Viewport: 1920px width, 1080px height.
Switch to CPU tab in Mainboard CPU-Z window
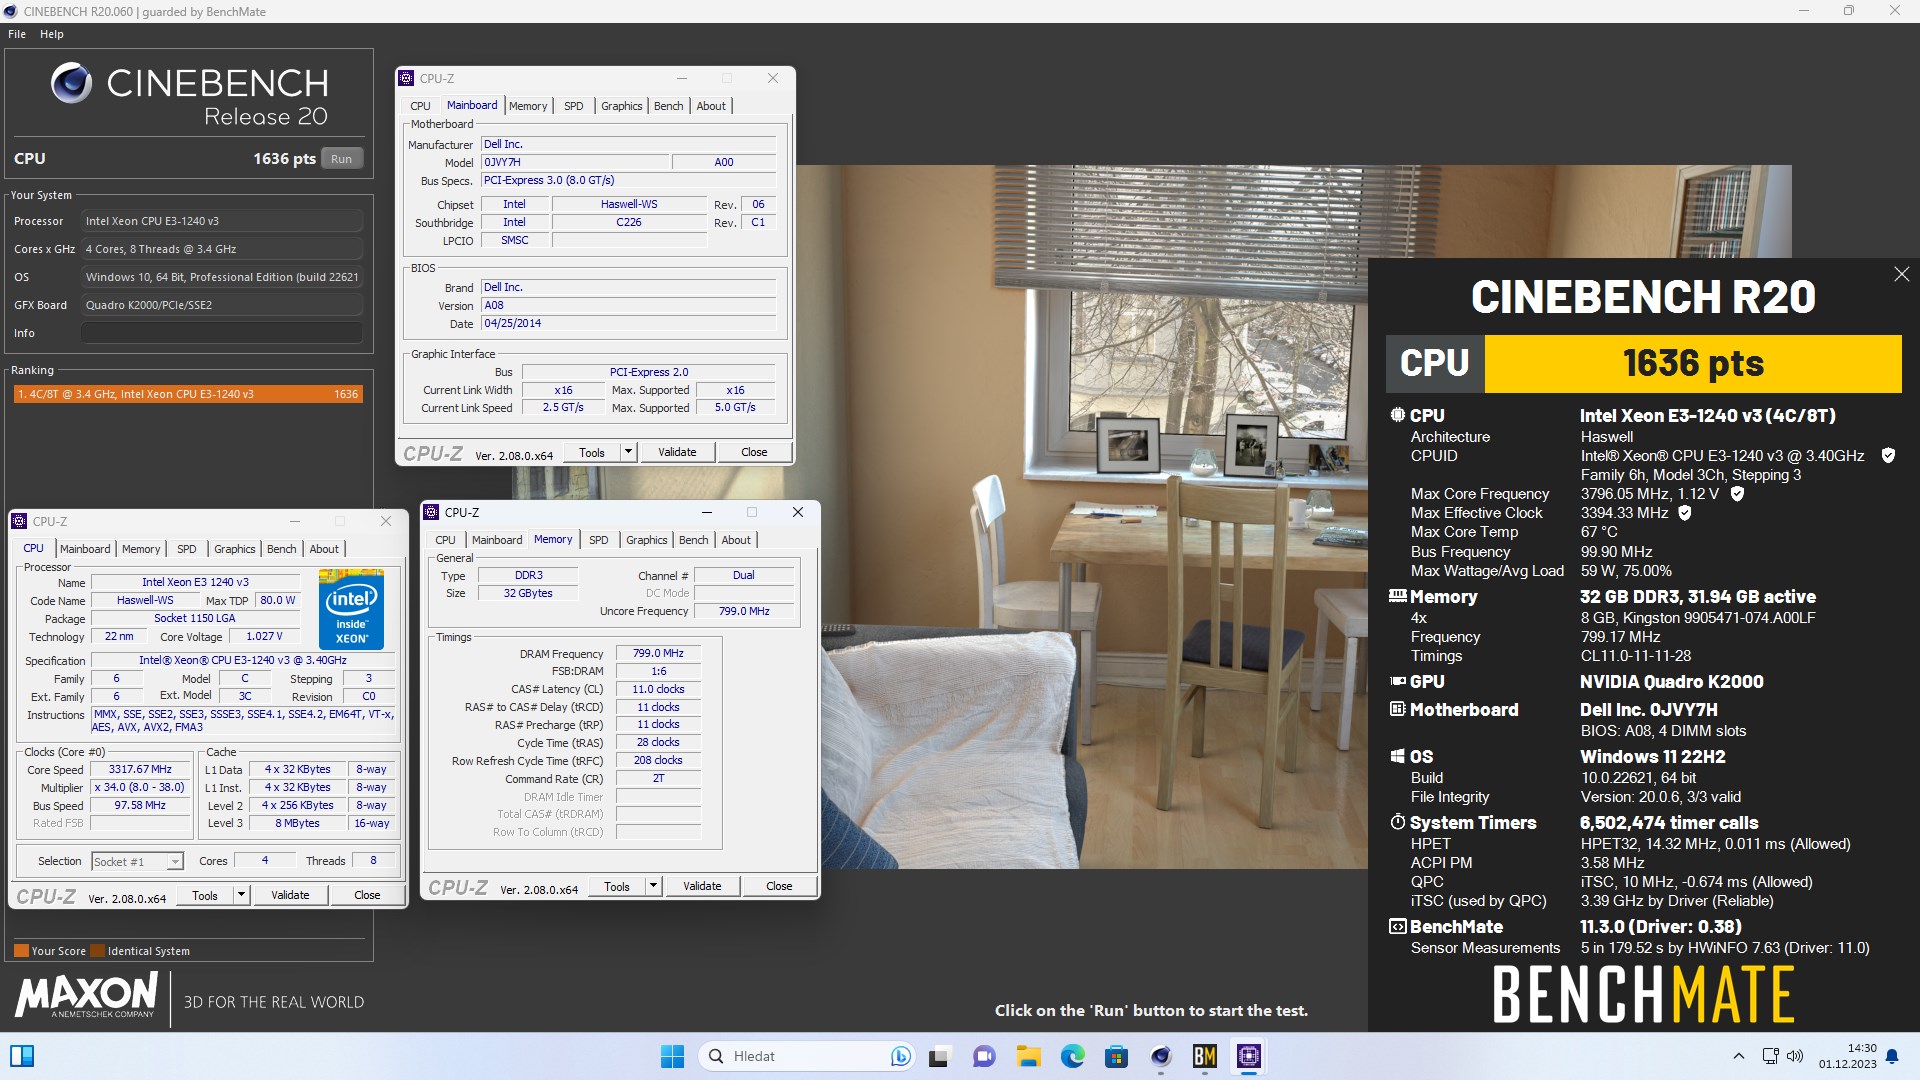420,106
